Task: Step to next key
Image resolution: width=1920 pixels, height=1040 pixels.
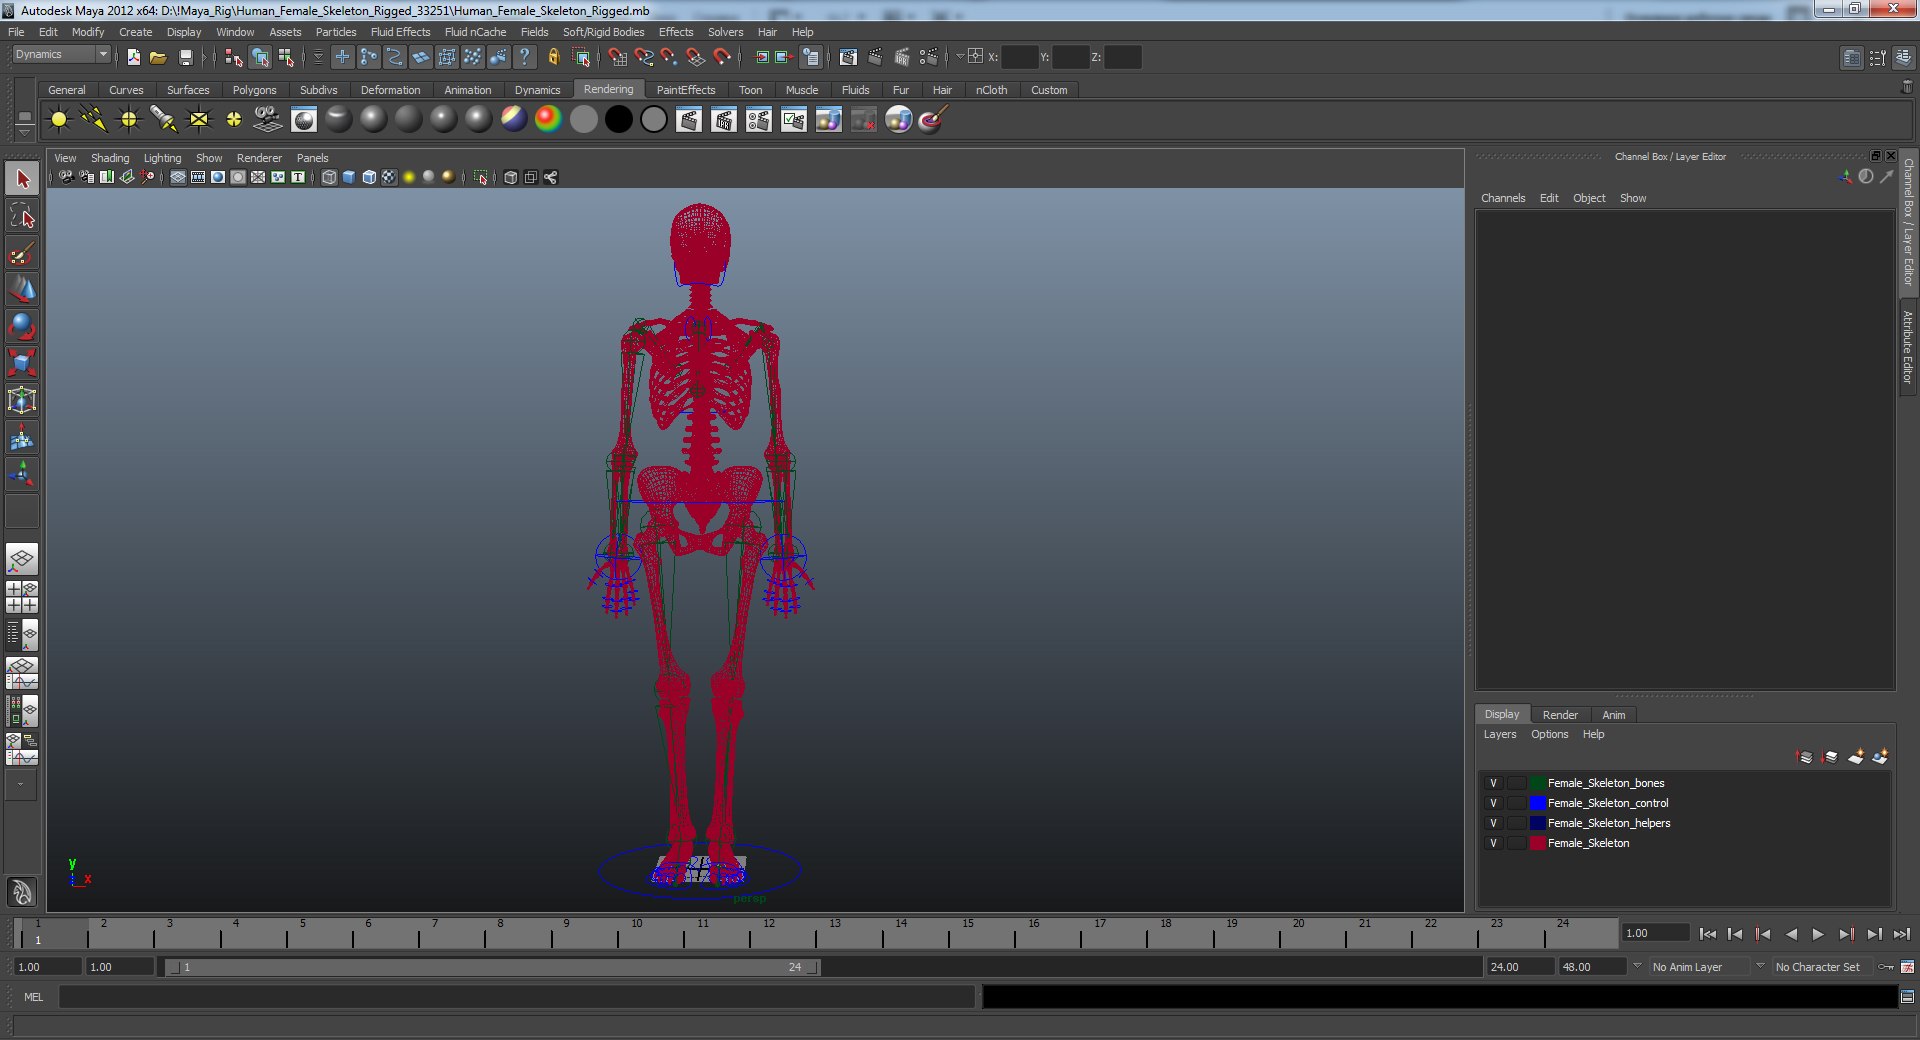Action: (1846, 934)
